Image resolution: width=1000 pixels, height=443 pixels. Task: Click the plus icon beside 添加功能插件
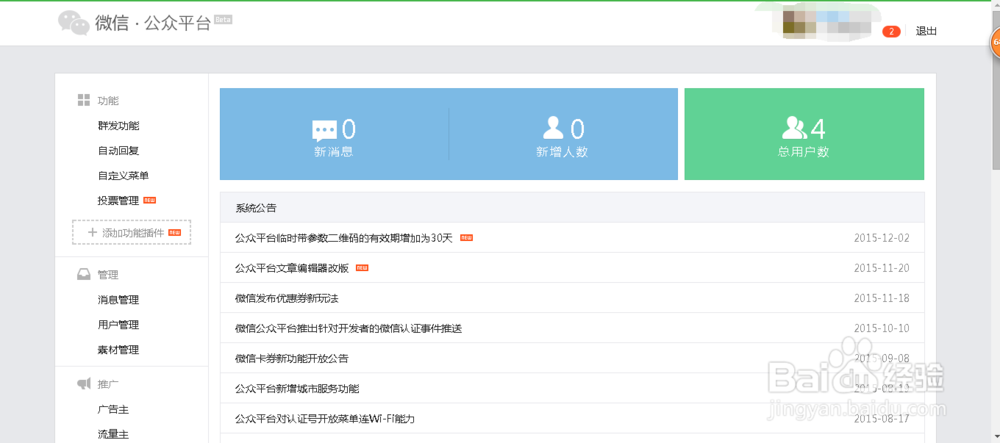92,233
